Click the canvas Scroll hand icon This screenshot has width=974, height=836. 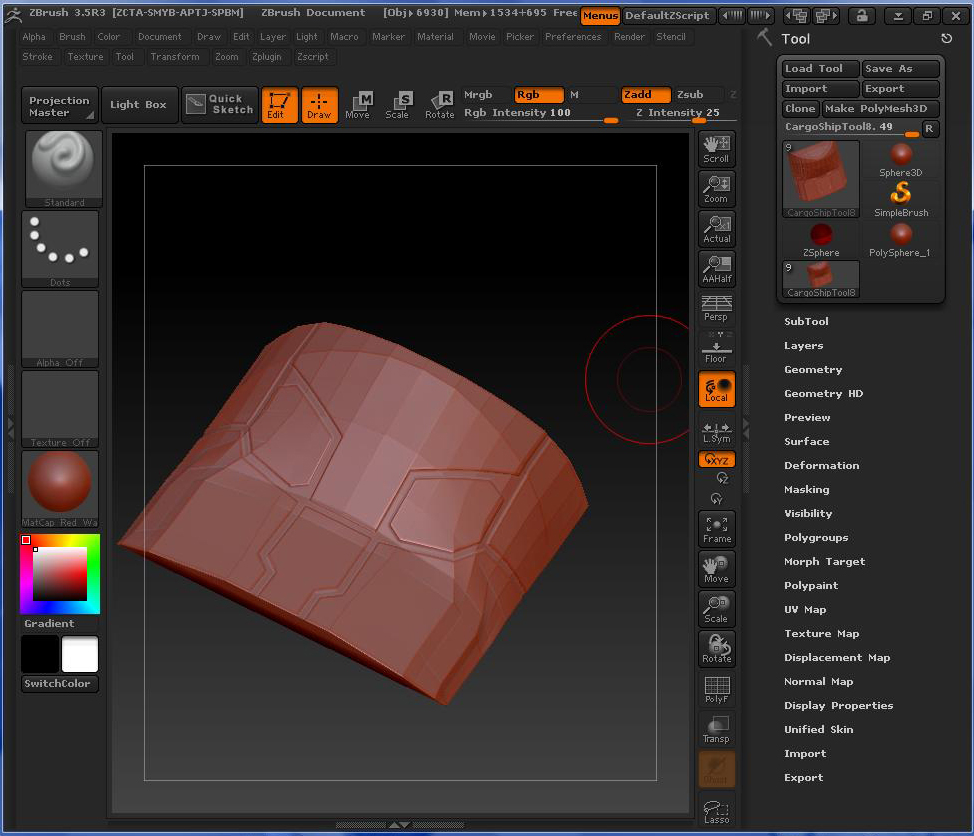point(716,149)
